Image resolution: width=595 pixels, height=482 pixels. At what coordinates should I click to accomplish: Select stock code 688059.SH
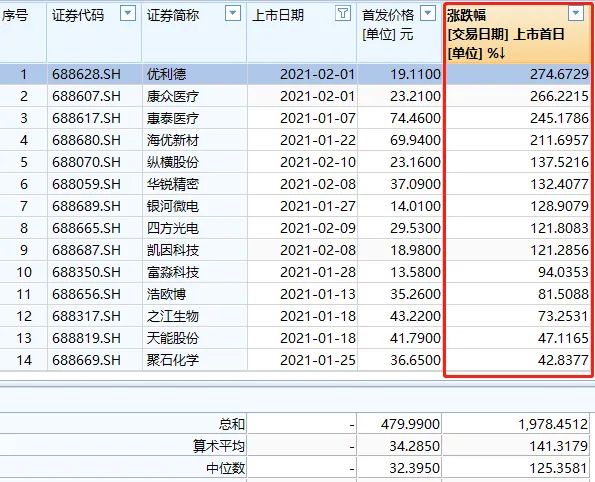tap(86, 184)
